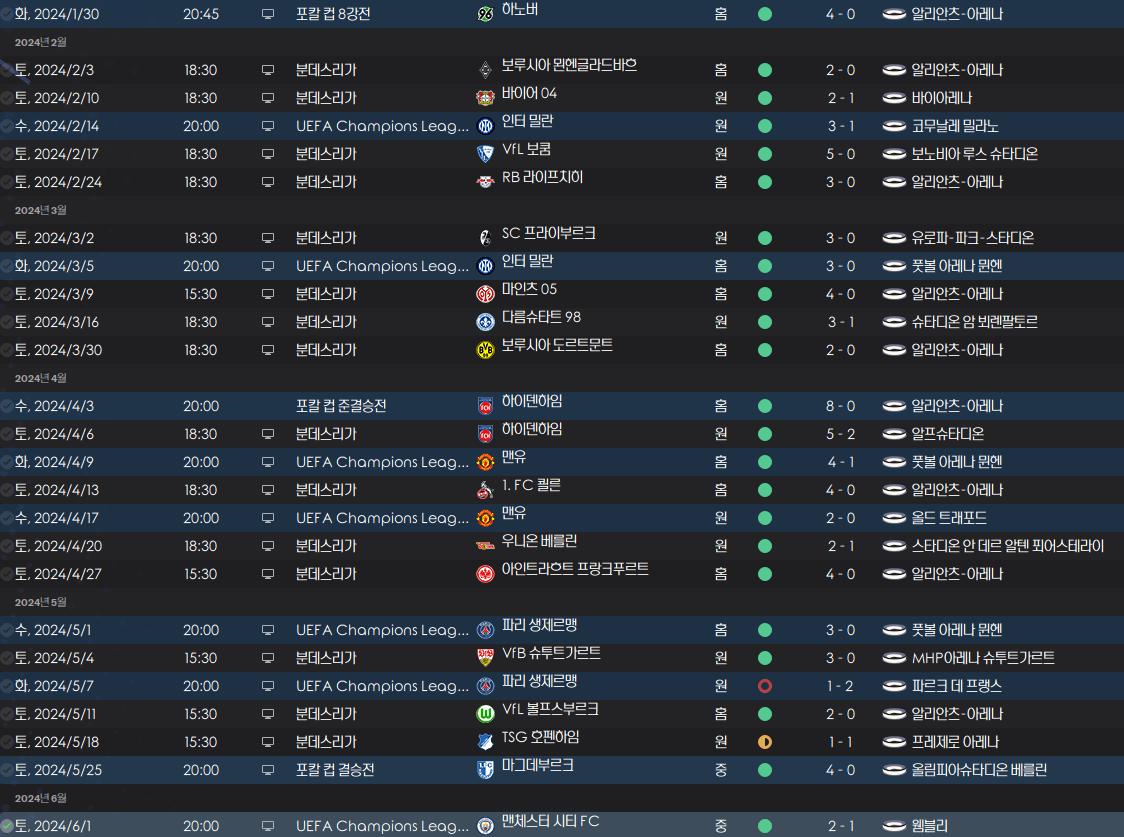Select the date 화, 2024/4/9

tap(54, 462)
